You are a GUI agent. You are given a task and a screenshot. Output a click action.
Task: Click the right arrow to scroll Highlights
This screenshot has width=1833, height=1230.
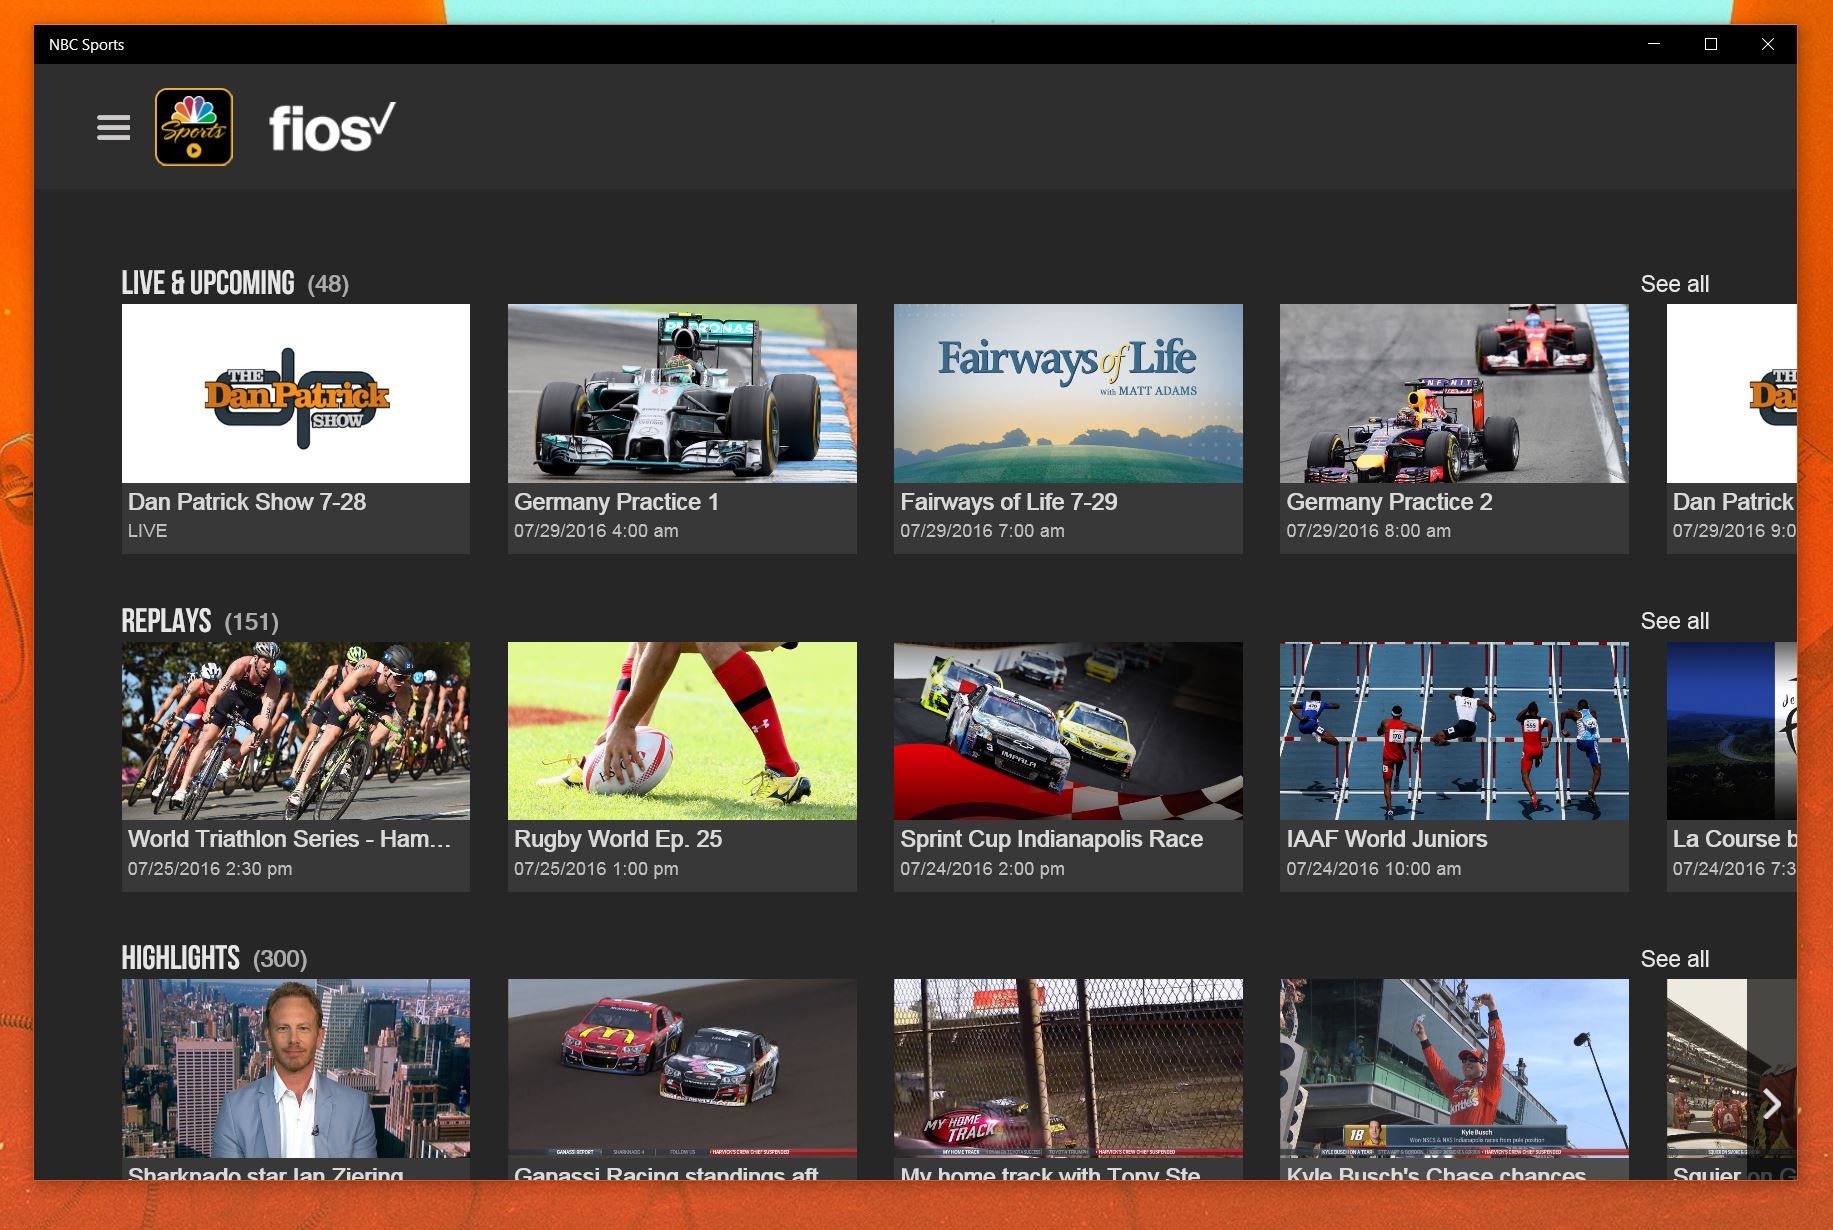tap(1771, 1104)
